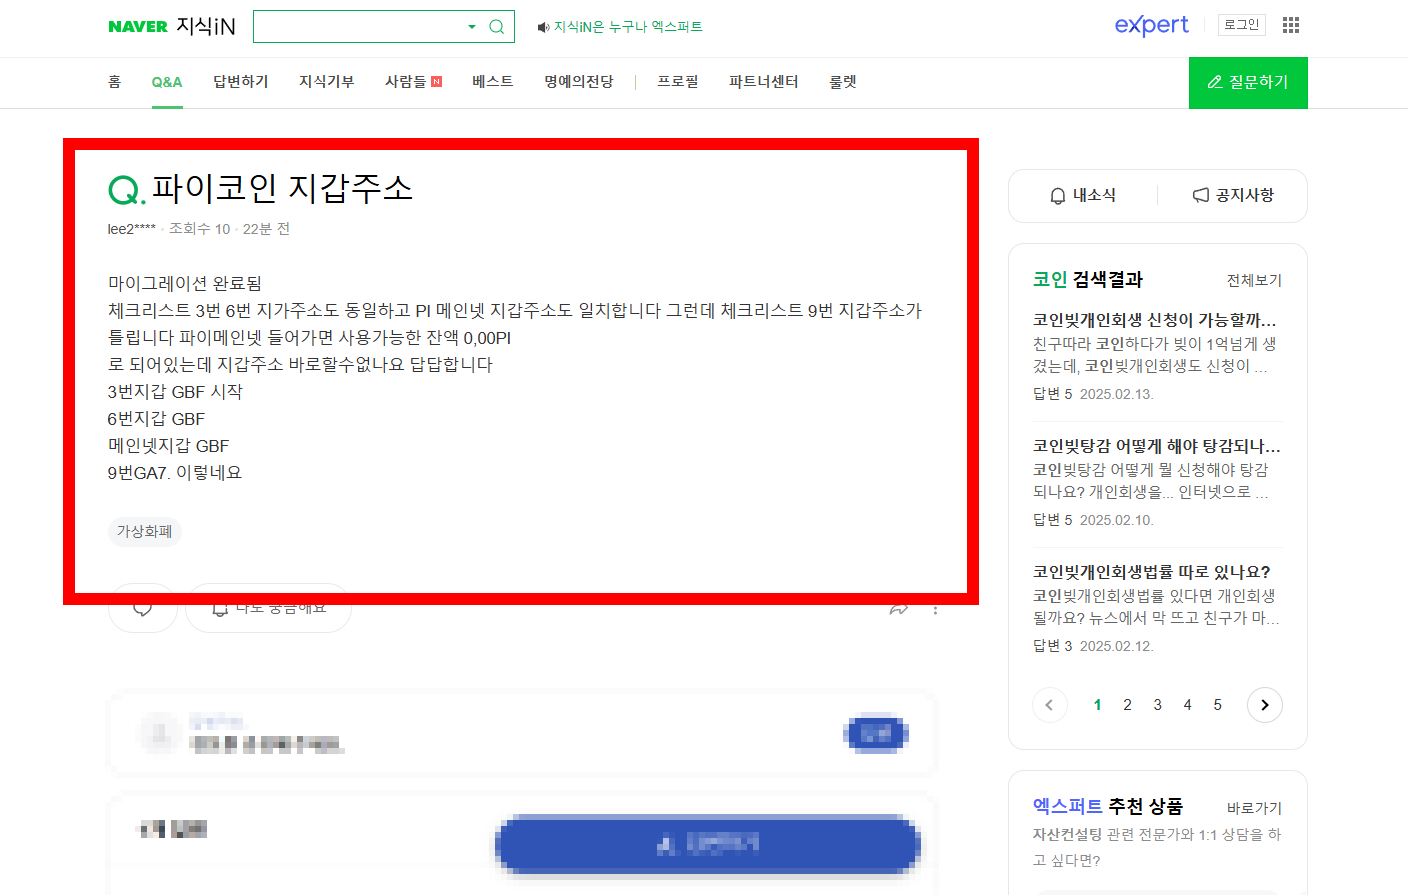Open the 사람들 tab
This screenshot has width=1408, height=895.
[406, 82]
